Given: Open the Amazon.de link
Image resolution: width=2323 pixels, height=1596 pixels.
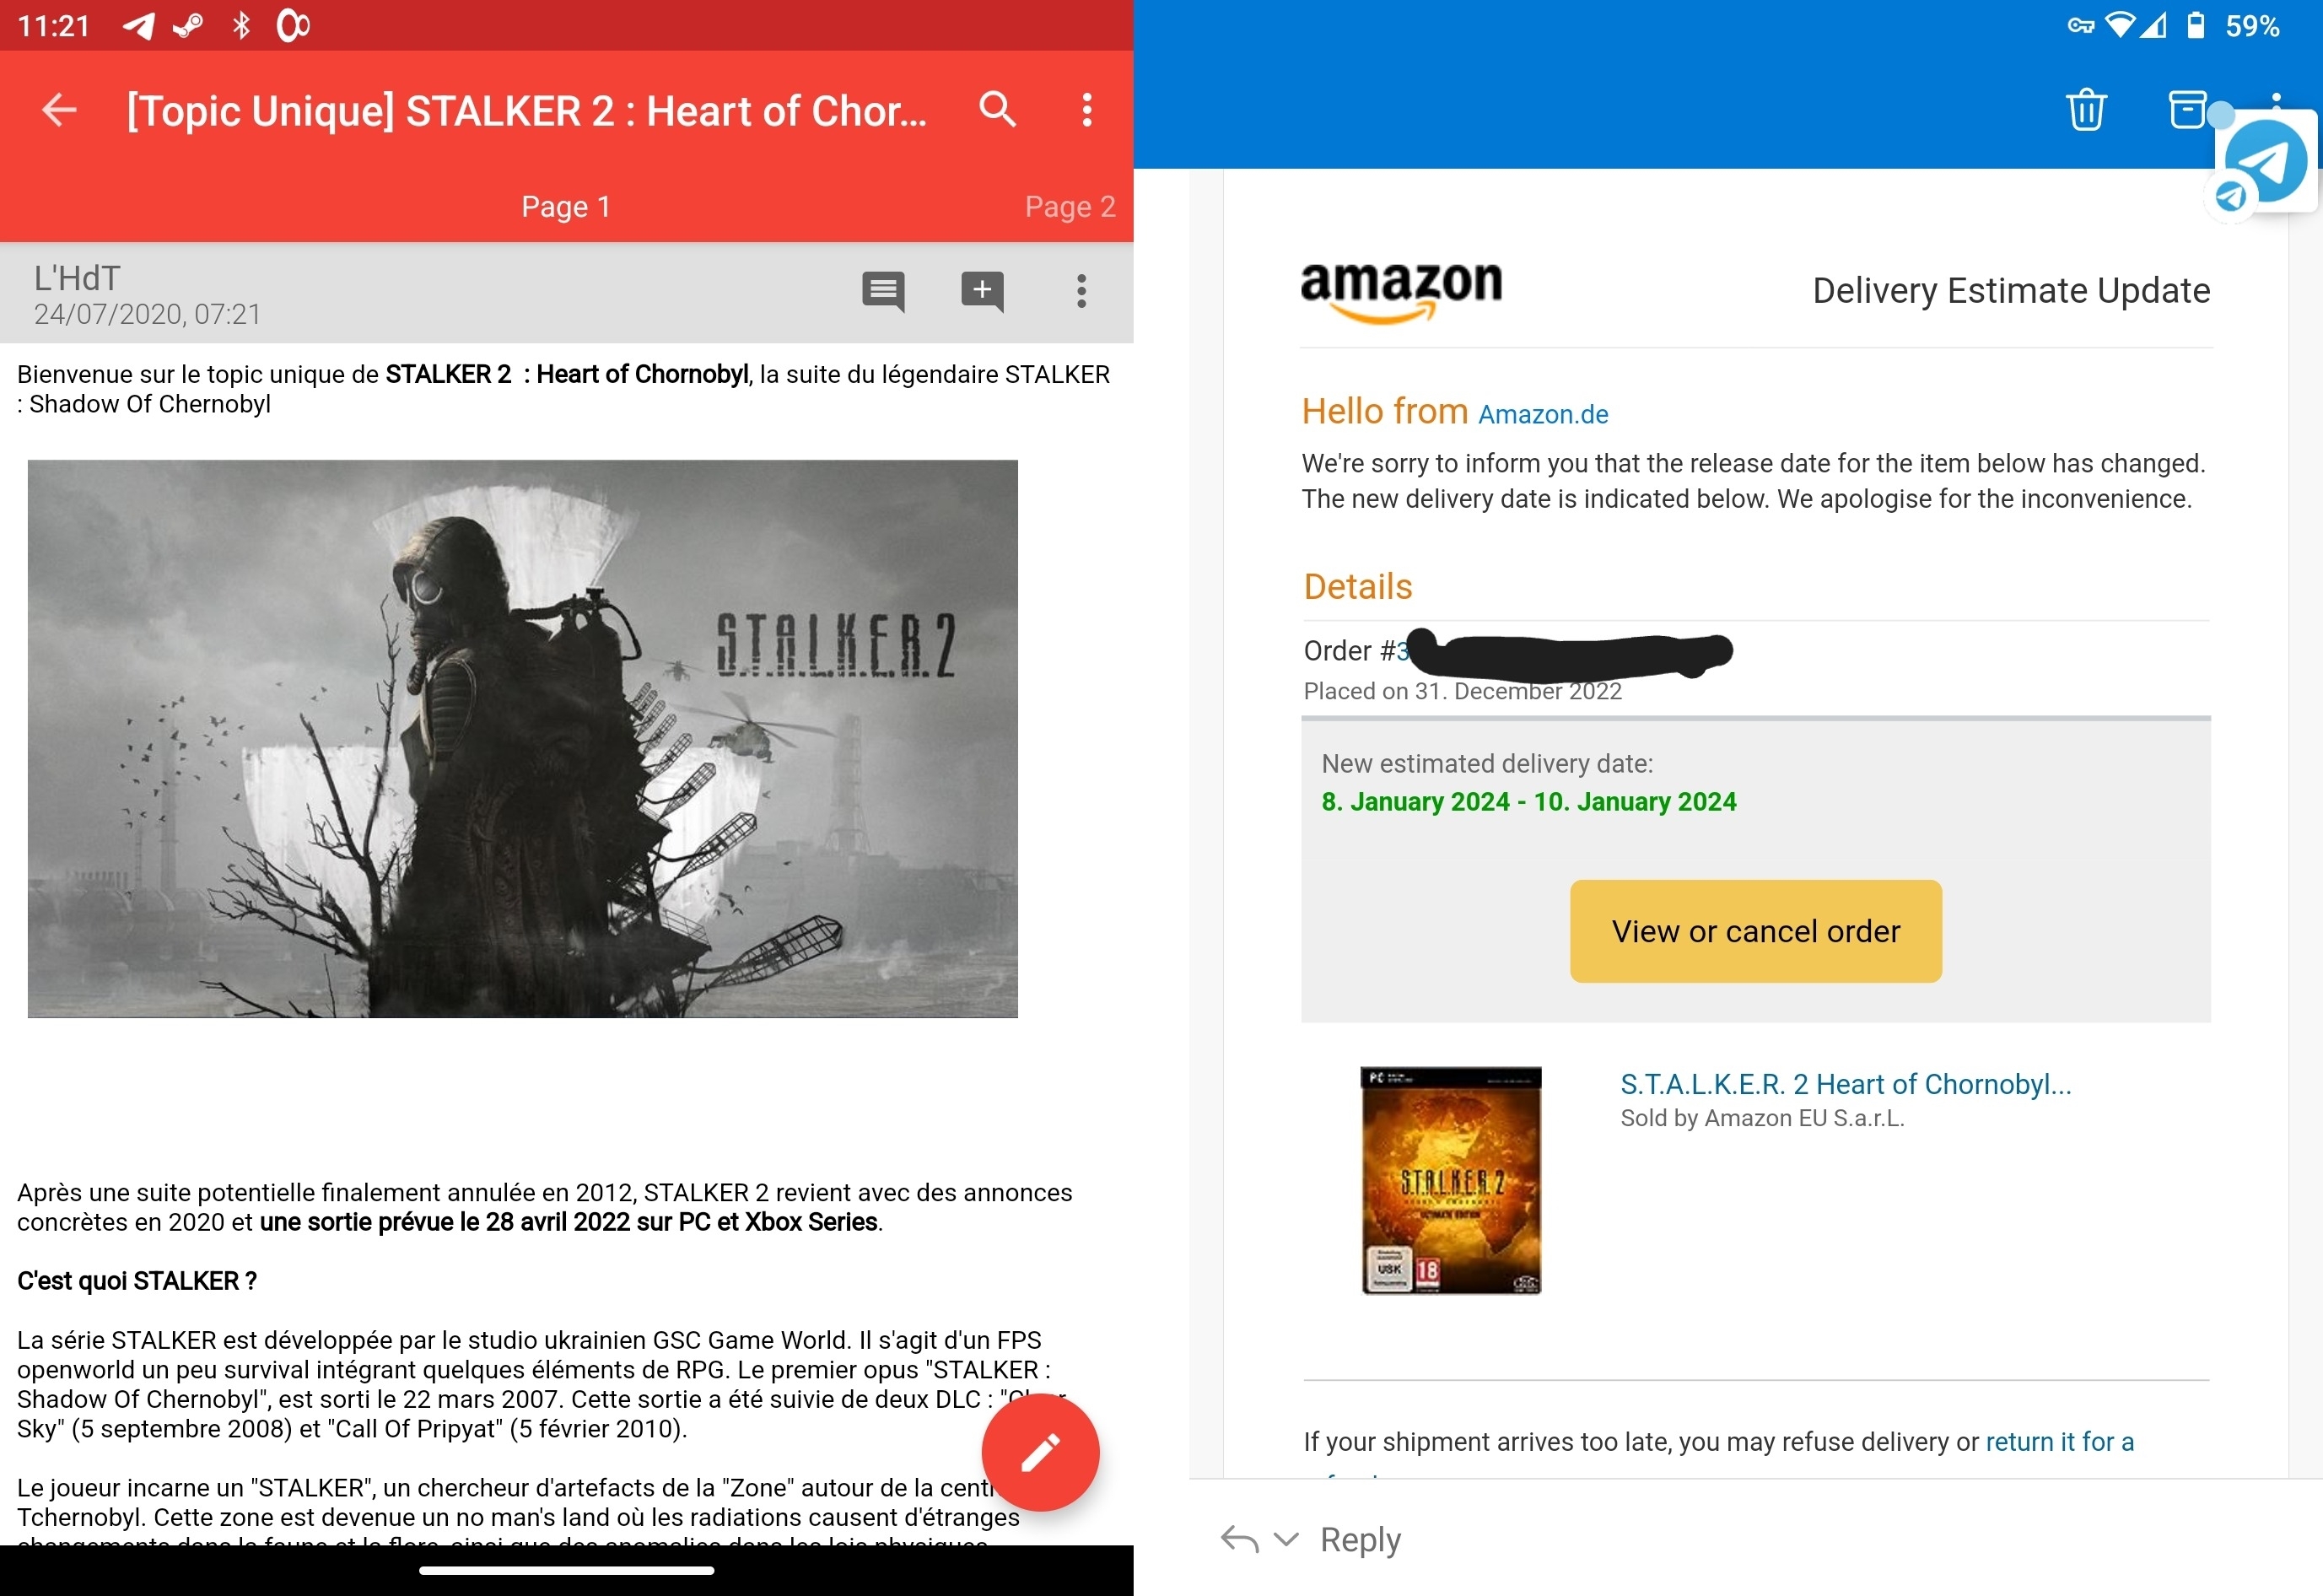Looking at the screenshot, I should coord(1543,414).
